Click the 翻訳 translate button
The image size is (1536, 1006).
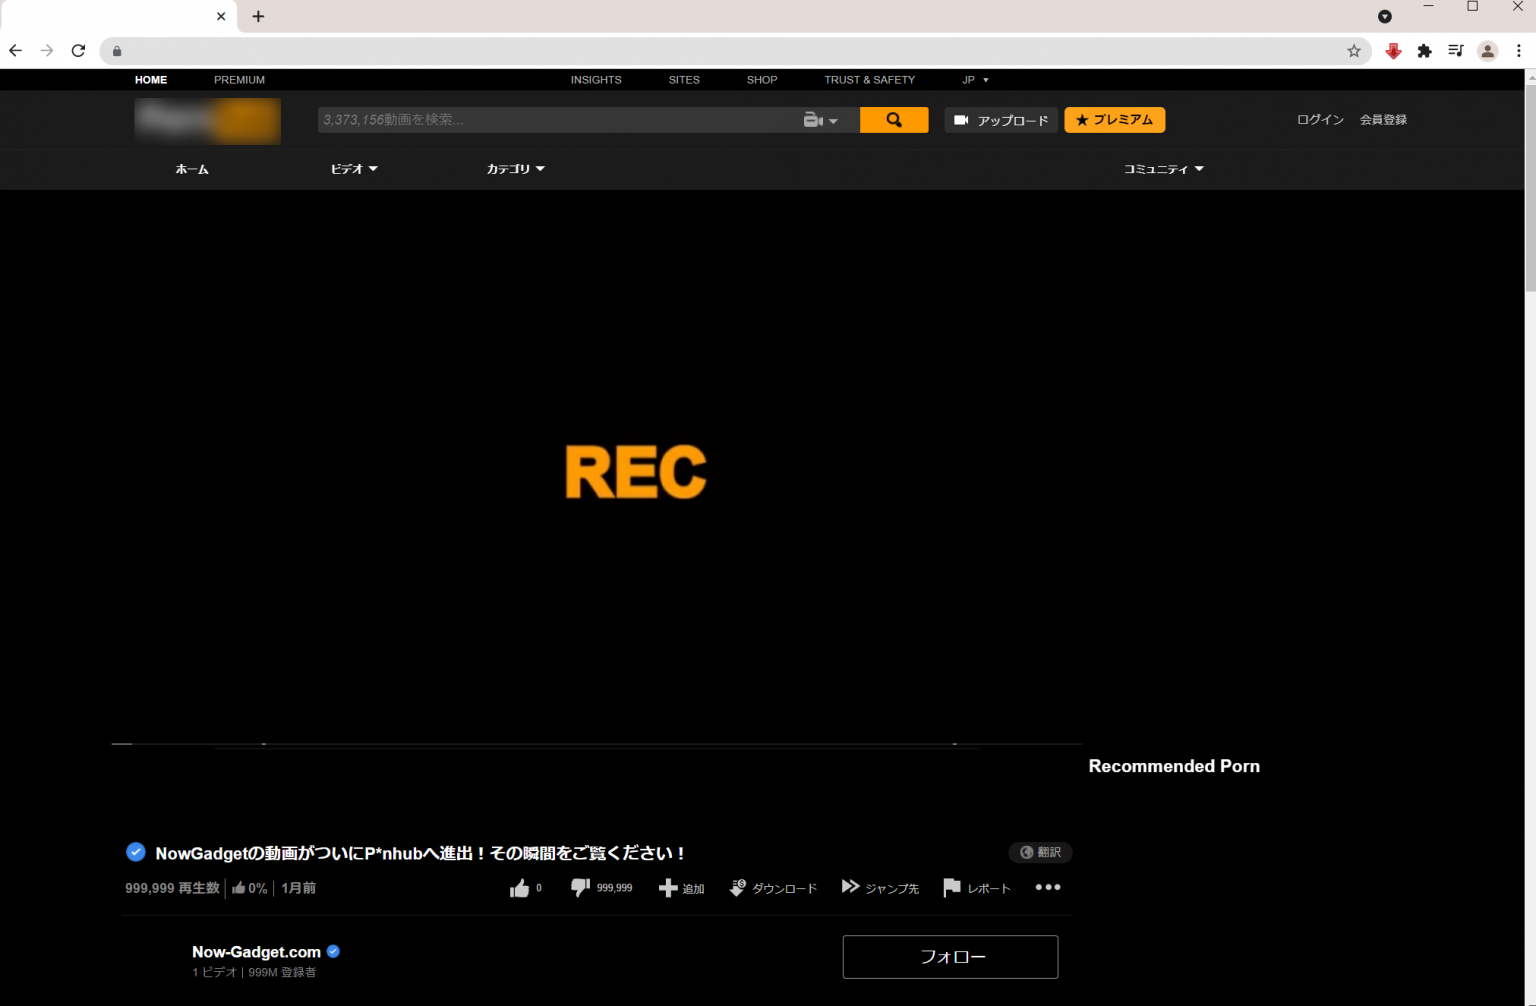point(1040,852)
